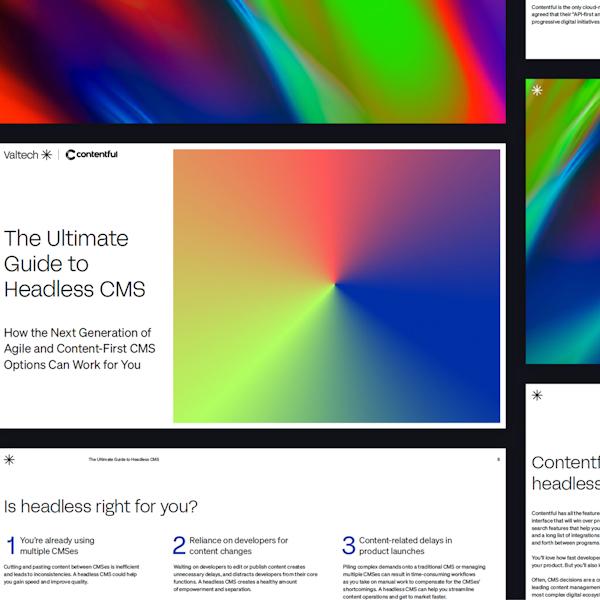
Task: Click the asterisk icon above 'Is headless right for you?'
Action: 9,460
